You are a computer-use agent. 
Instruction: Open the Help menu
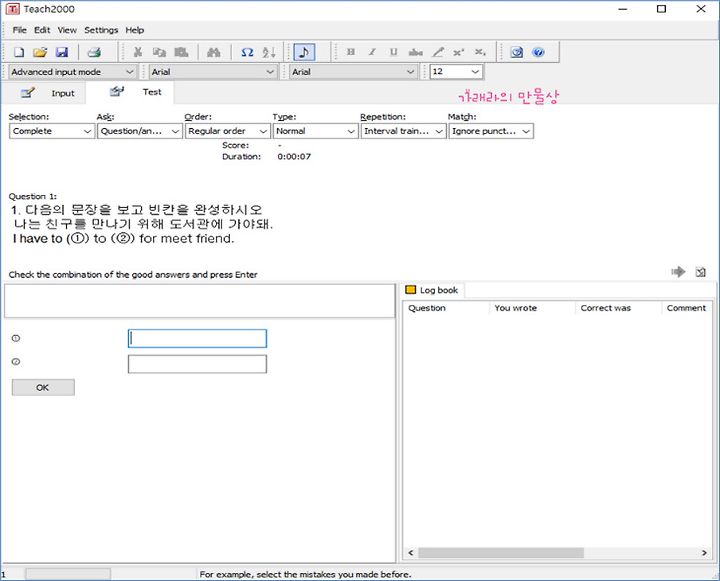pos(135,30)
